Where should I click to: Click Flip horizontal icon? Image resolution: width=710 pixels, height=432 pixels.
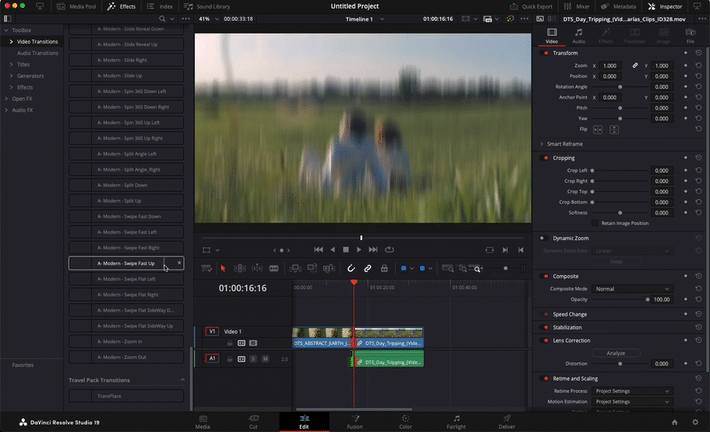pos(598,130)
